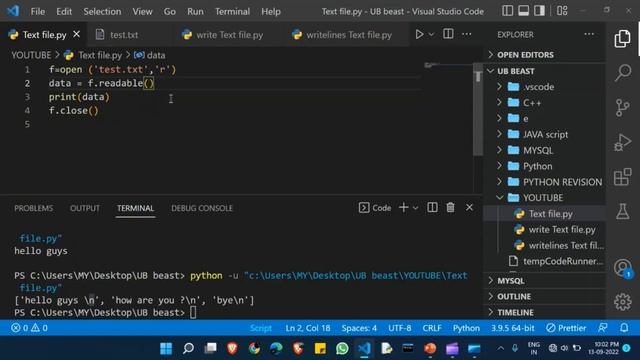Change line endings via CRLF
640x360 pixels.
432,328
